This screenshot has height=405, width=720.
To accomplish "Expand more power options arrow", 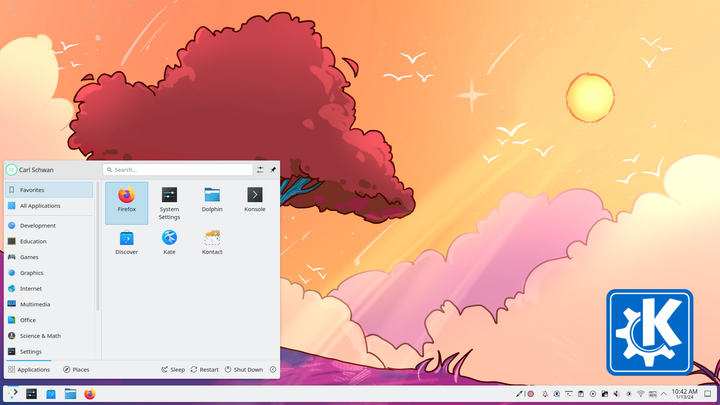I will tap(273, 370).
